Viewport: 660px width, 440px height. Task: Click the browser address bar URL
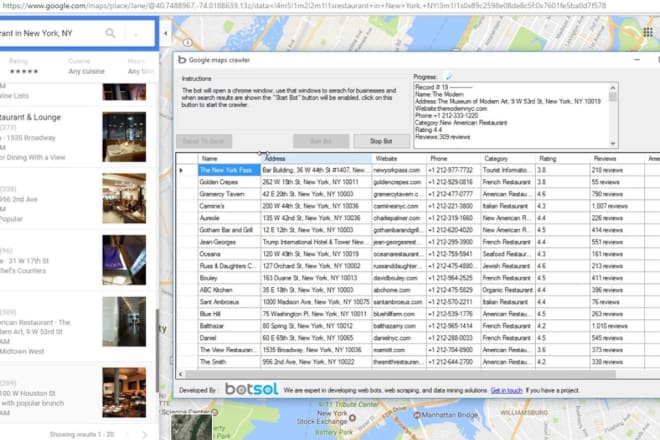click(x=304, y=6)
